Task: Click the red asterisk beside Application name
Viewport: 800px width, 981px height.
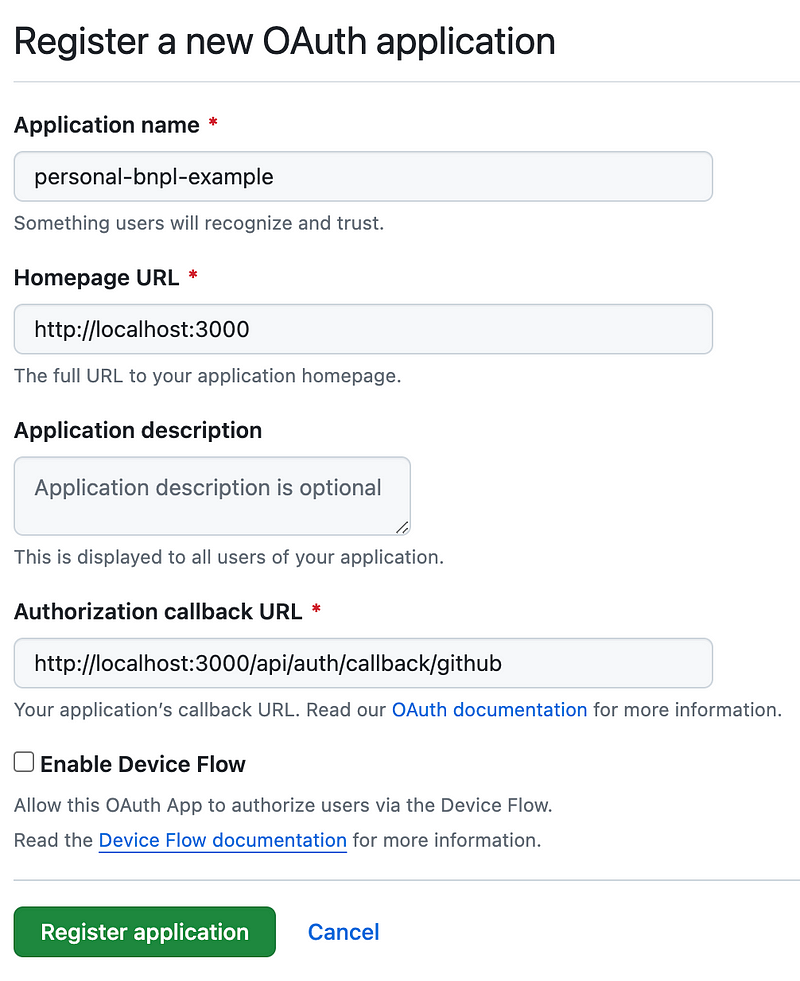Action: [213, 125]
